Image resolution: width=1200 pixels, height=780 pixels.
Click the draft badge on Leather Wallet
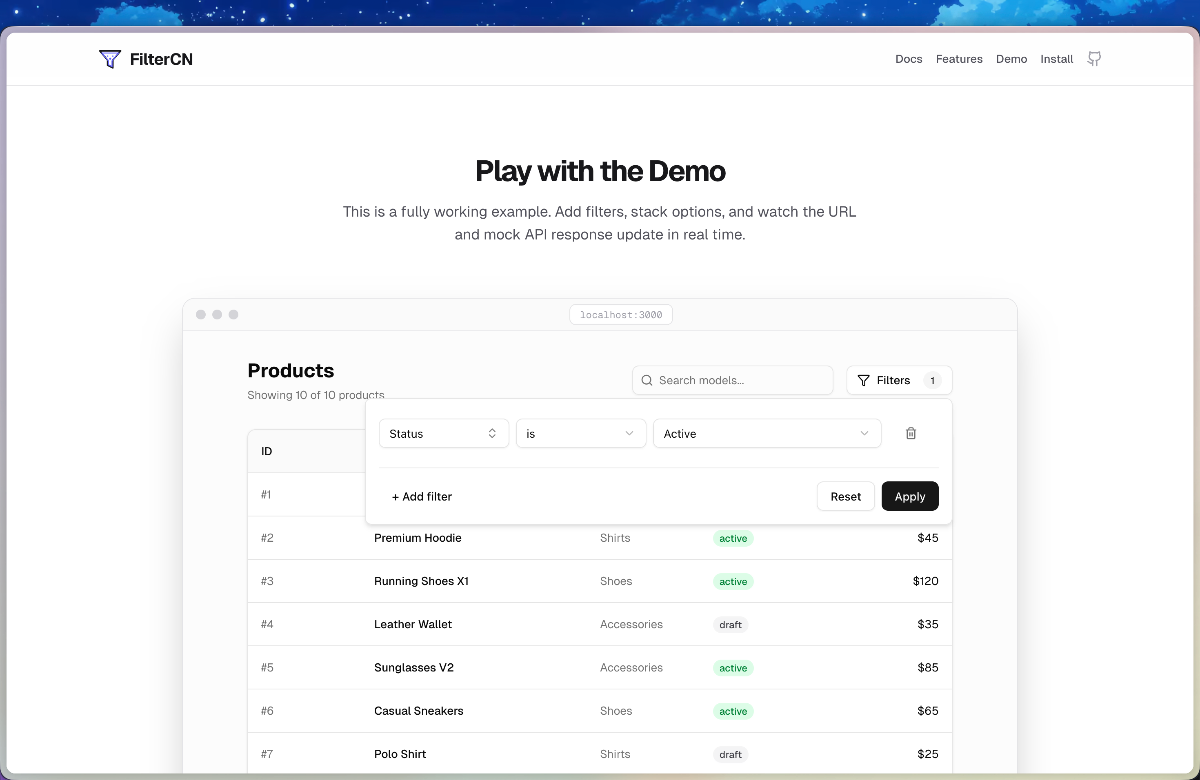pyautogui.click(x=730, y=624)
